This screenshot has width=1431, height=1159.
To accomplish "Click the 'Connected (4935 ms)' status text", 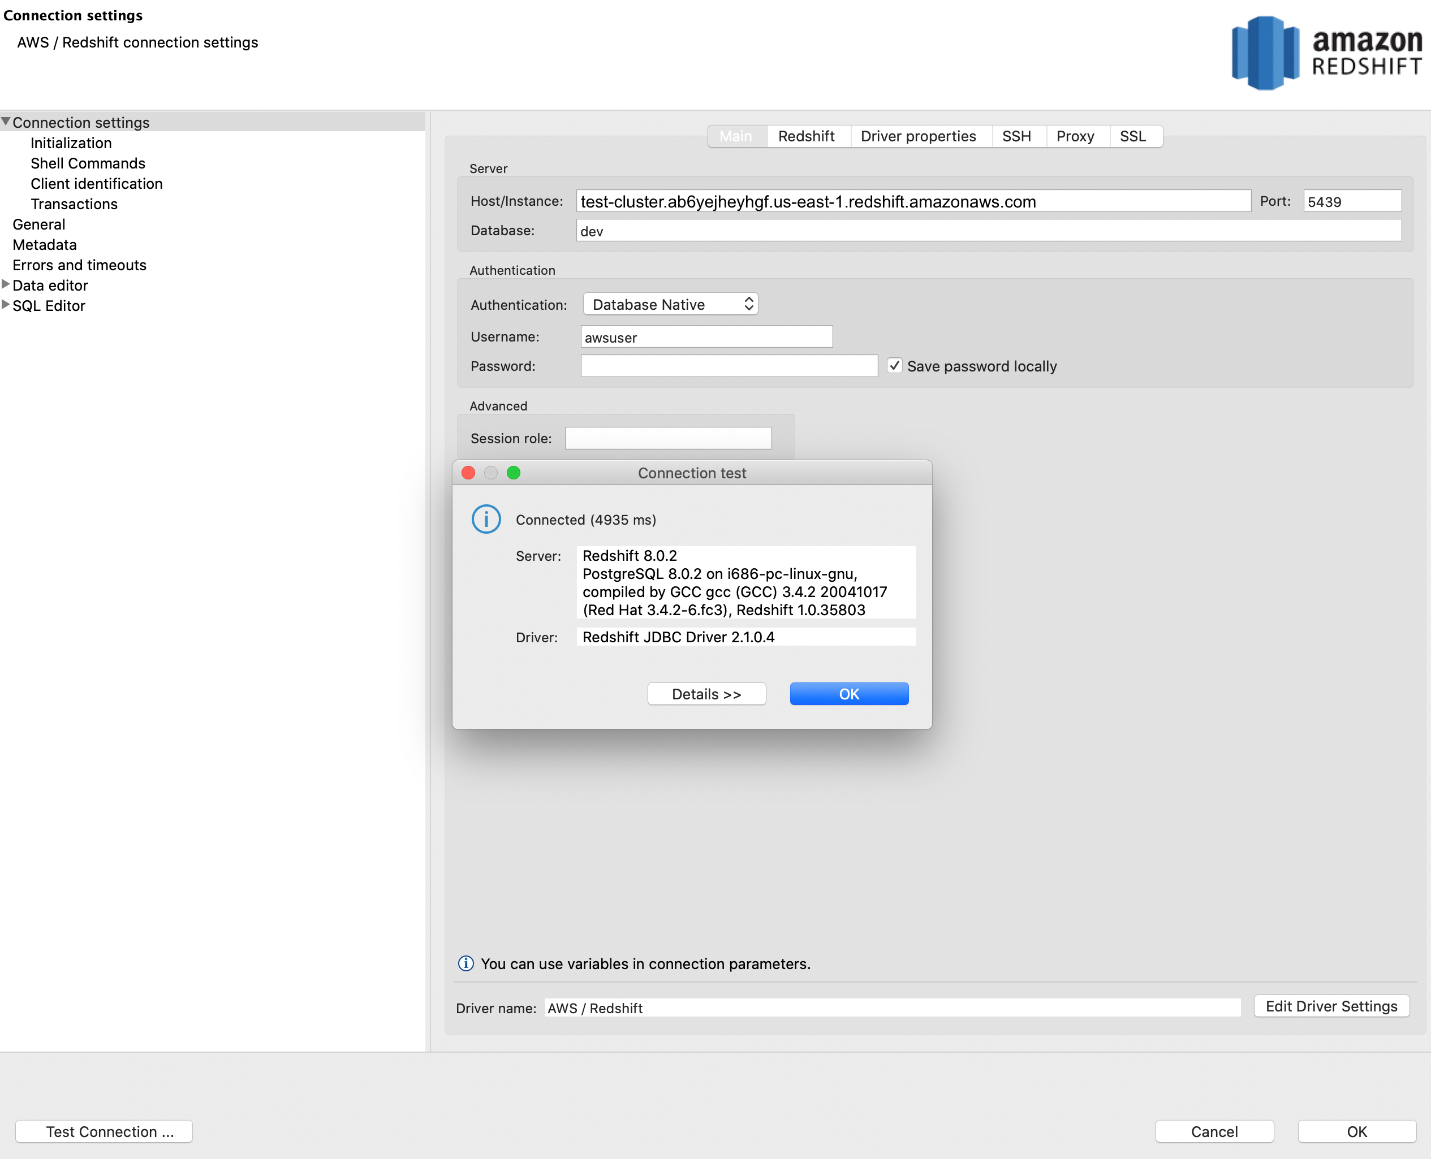I will pyautogui.click(x=586, y=520).
